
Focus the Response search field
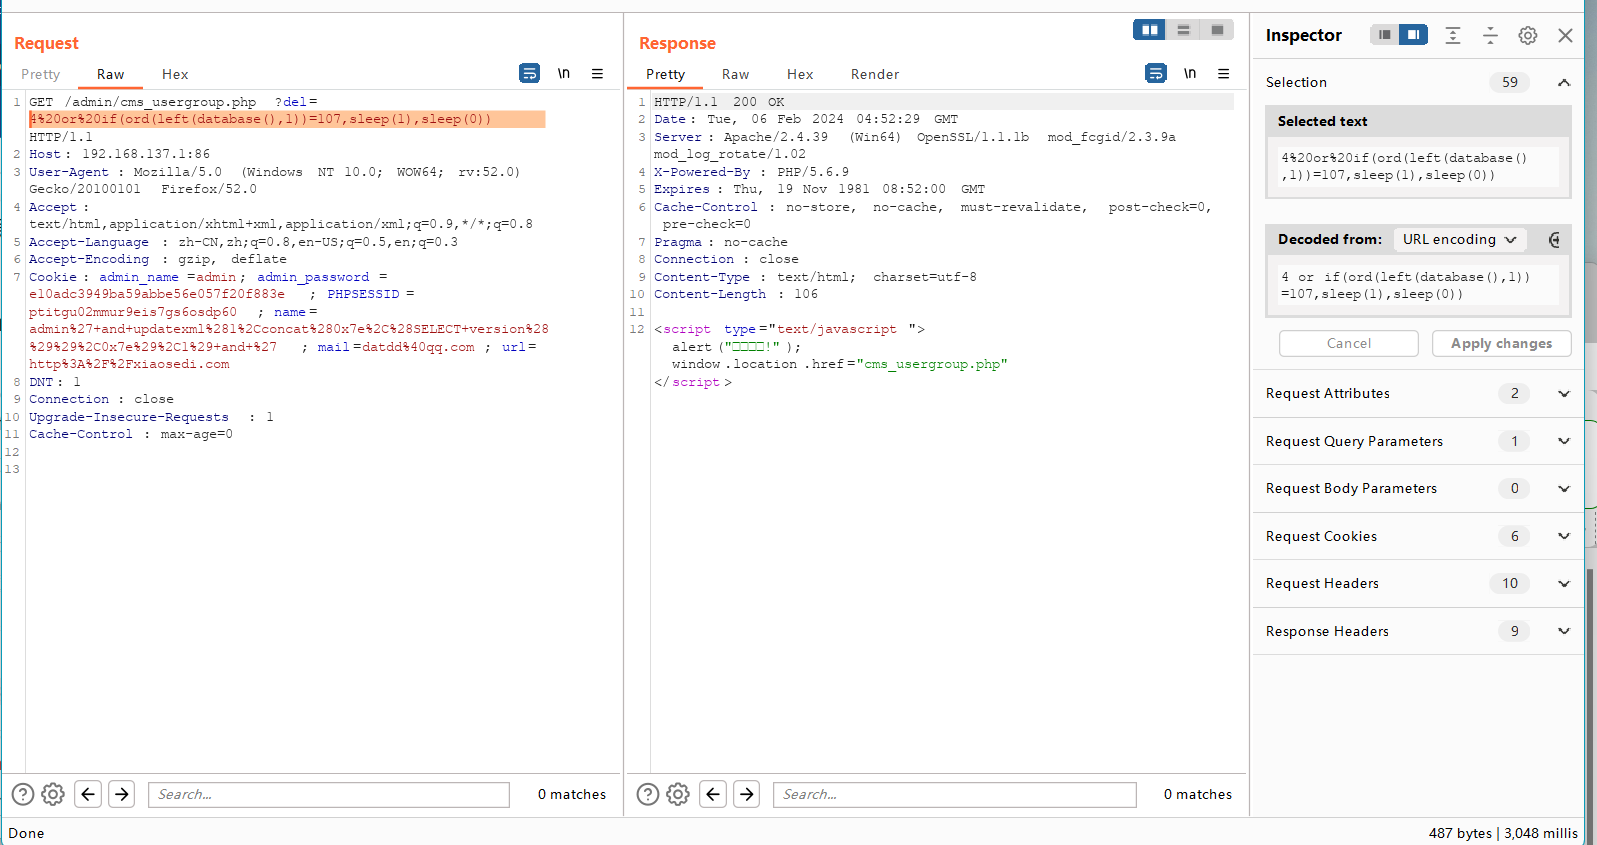point(955,794)
